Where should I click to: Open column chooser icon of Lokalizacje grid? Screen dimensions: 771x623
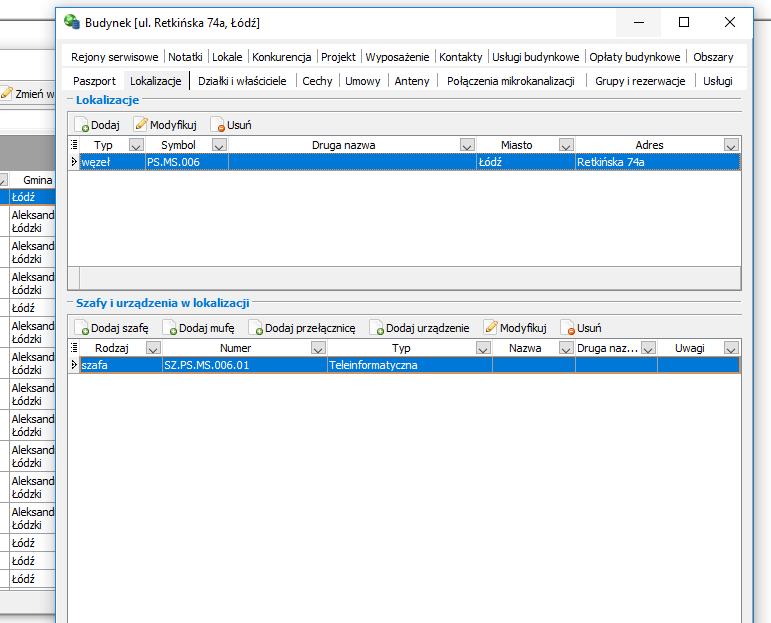(74, 145)
